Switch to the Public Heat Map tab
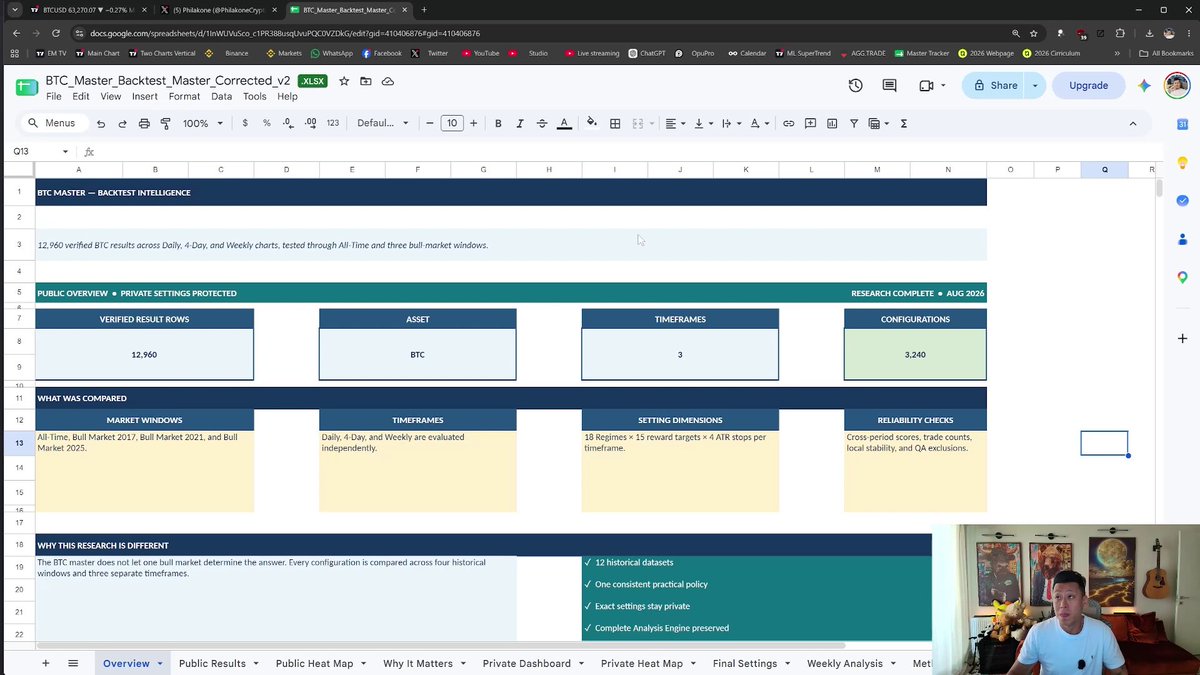 [314, 663]
